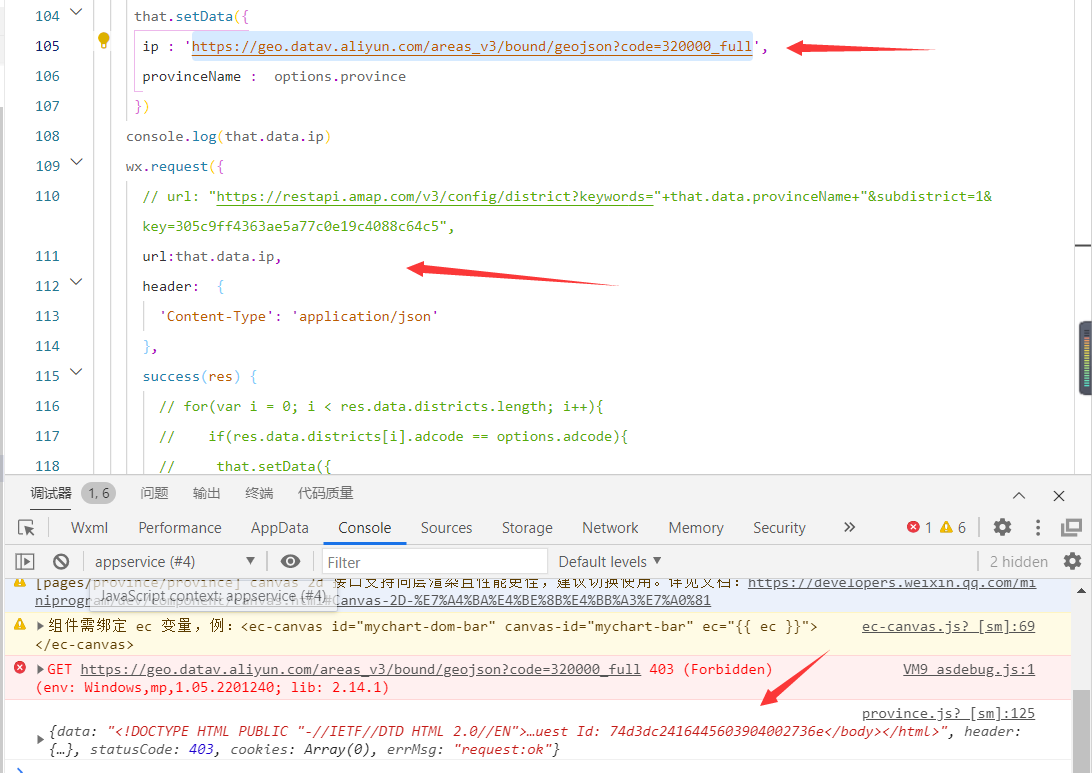The image size is (1092, 773).
Task: Open the ec-canvas.js? [sm]:69 source link
Action: coord(948,626)
